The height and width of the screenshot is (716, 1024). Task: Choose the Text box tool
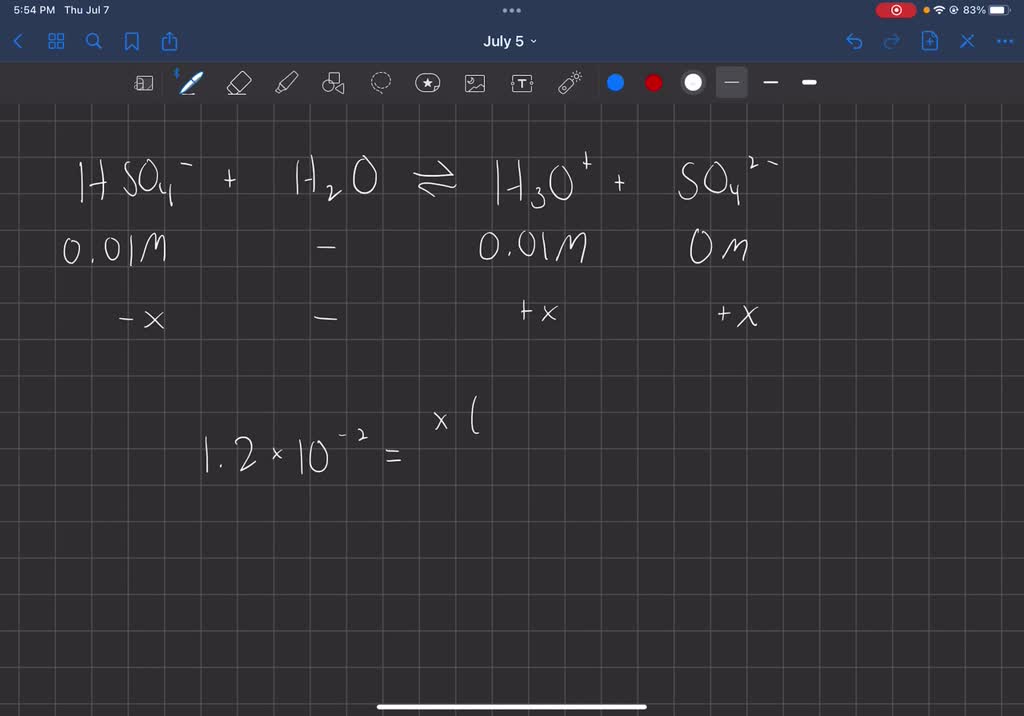coord(521,83)
